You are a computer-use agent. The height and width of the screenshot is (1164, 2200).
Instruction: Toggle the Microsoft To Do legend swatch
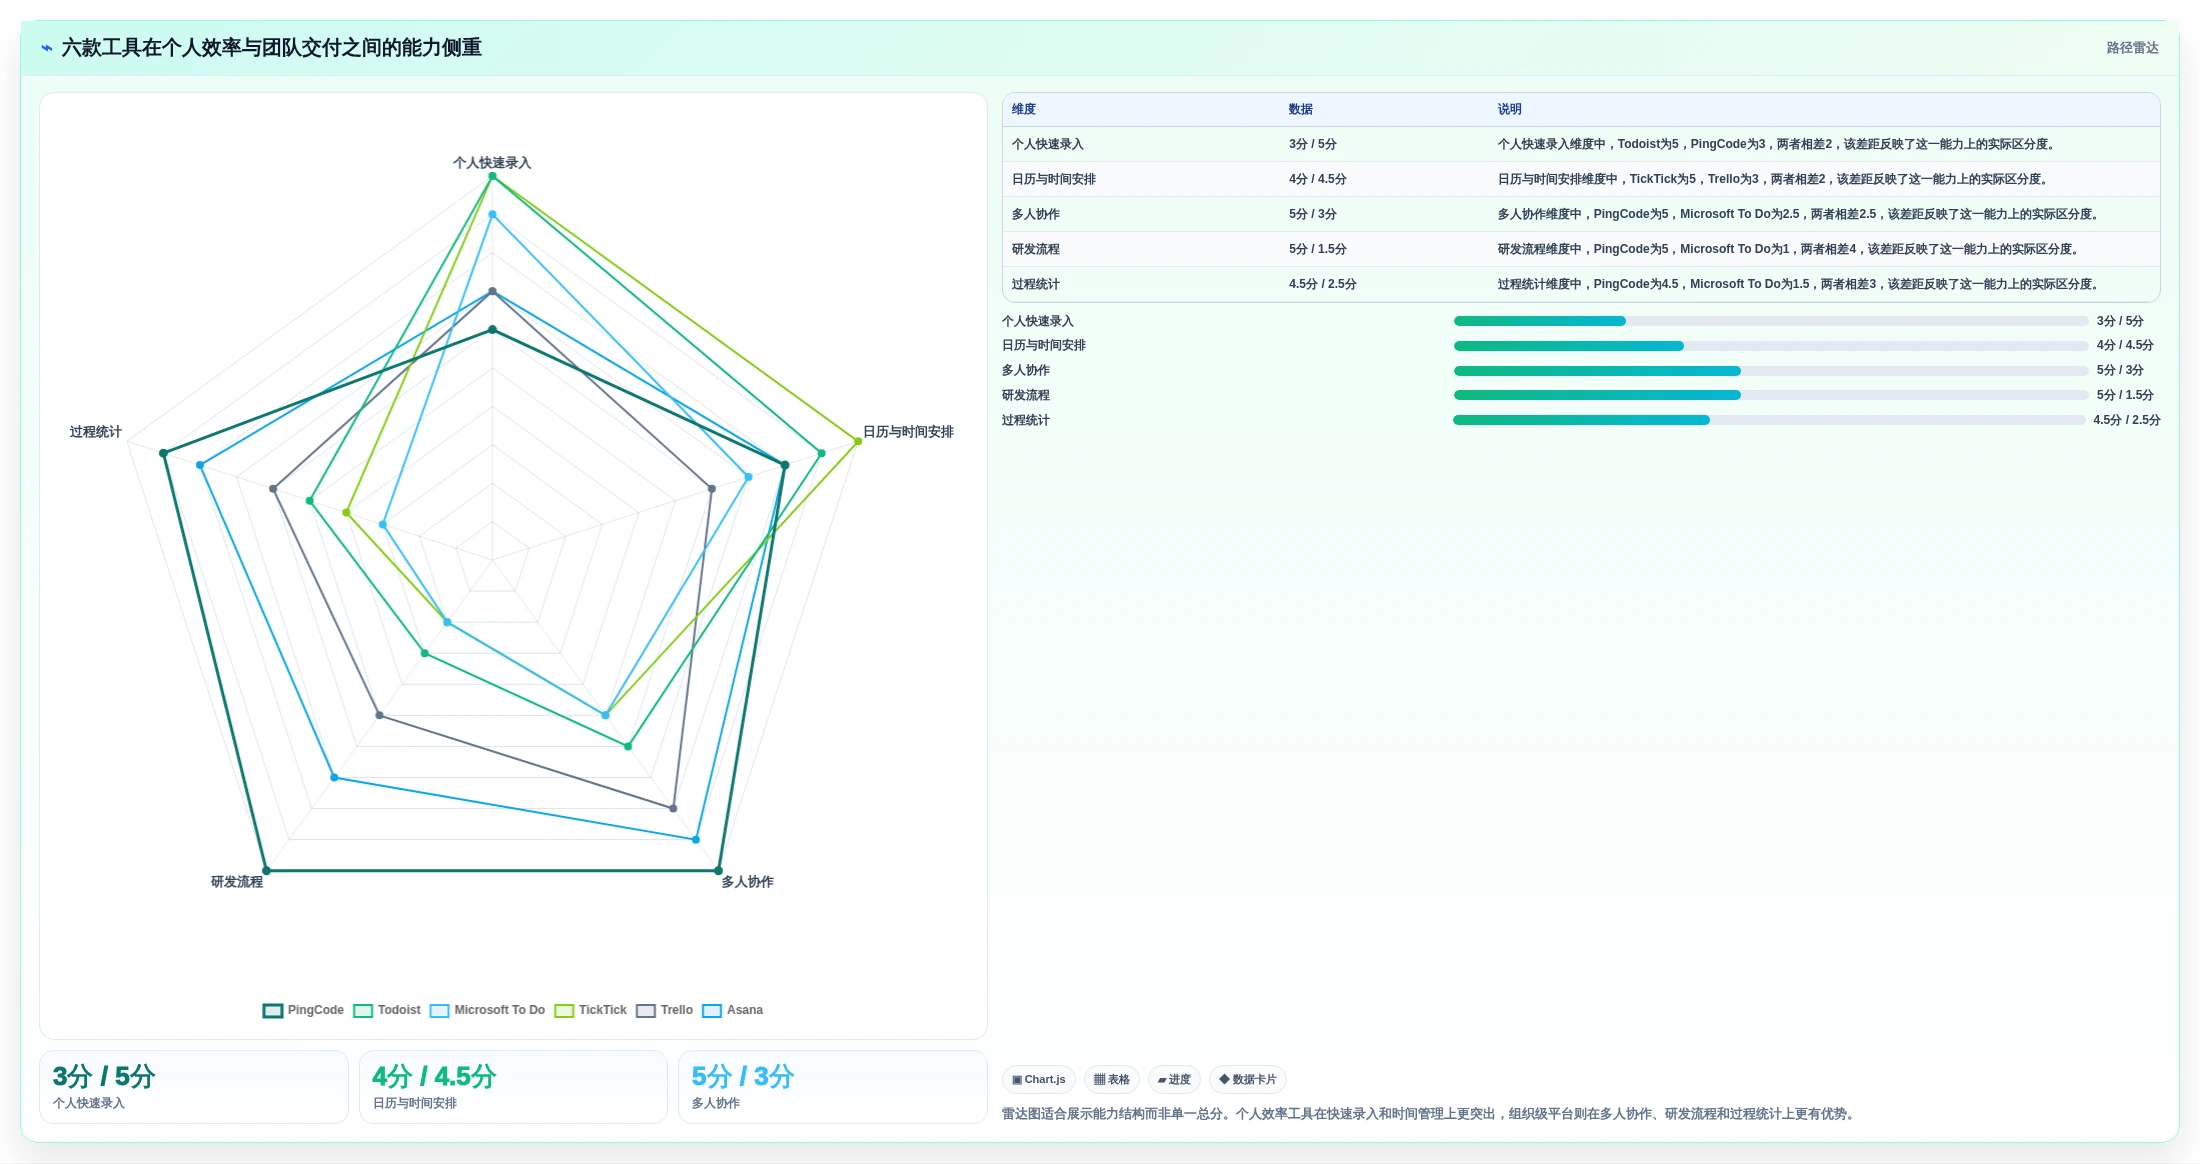point(440,1011)
